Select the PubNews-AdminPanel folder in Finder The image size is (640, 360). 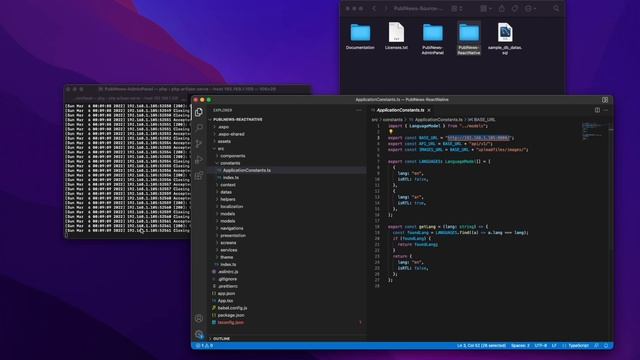[433, 39]
